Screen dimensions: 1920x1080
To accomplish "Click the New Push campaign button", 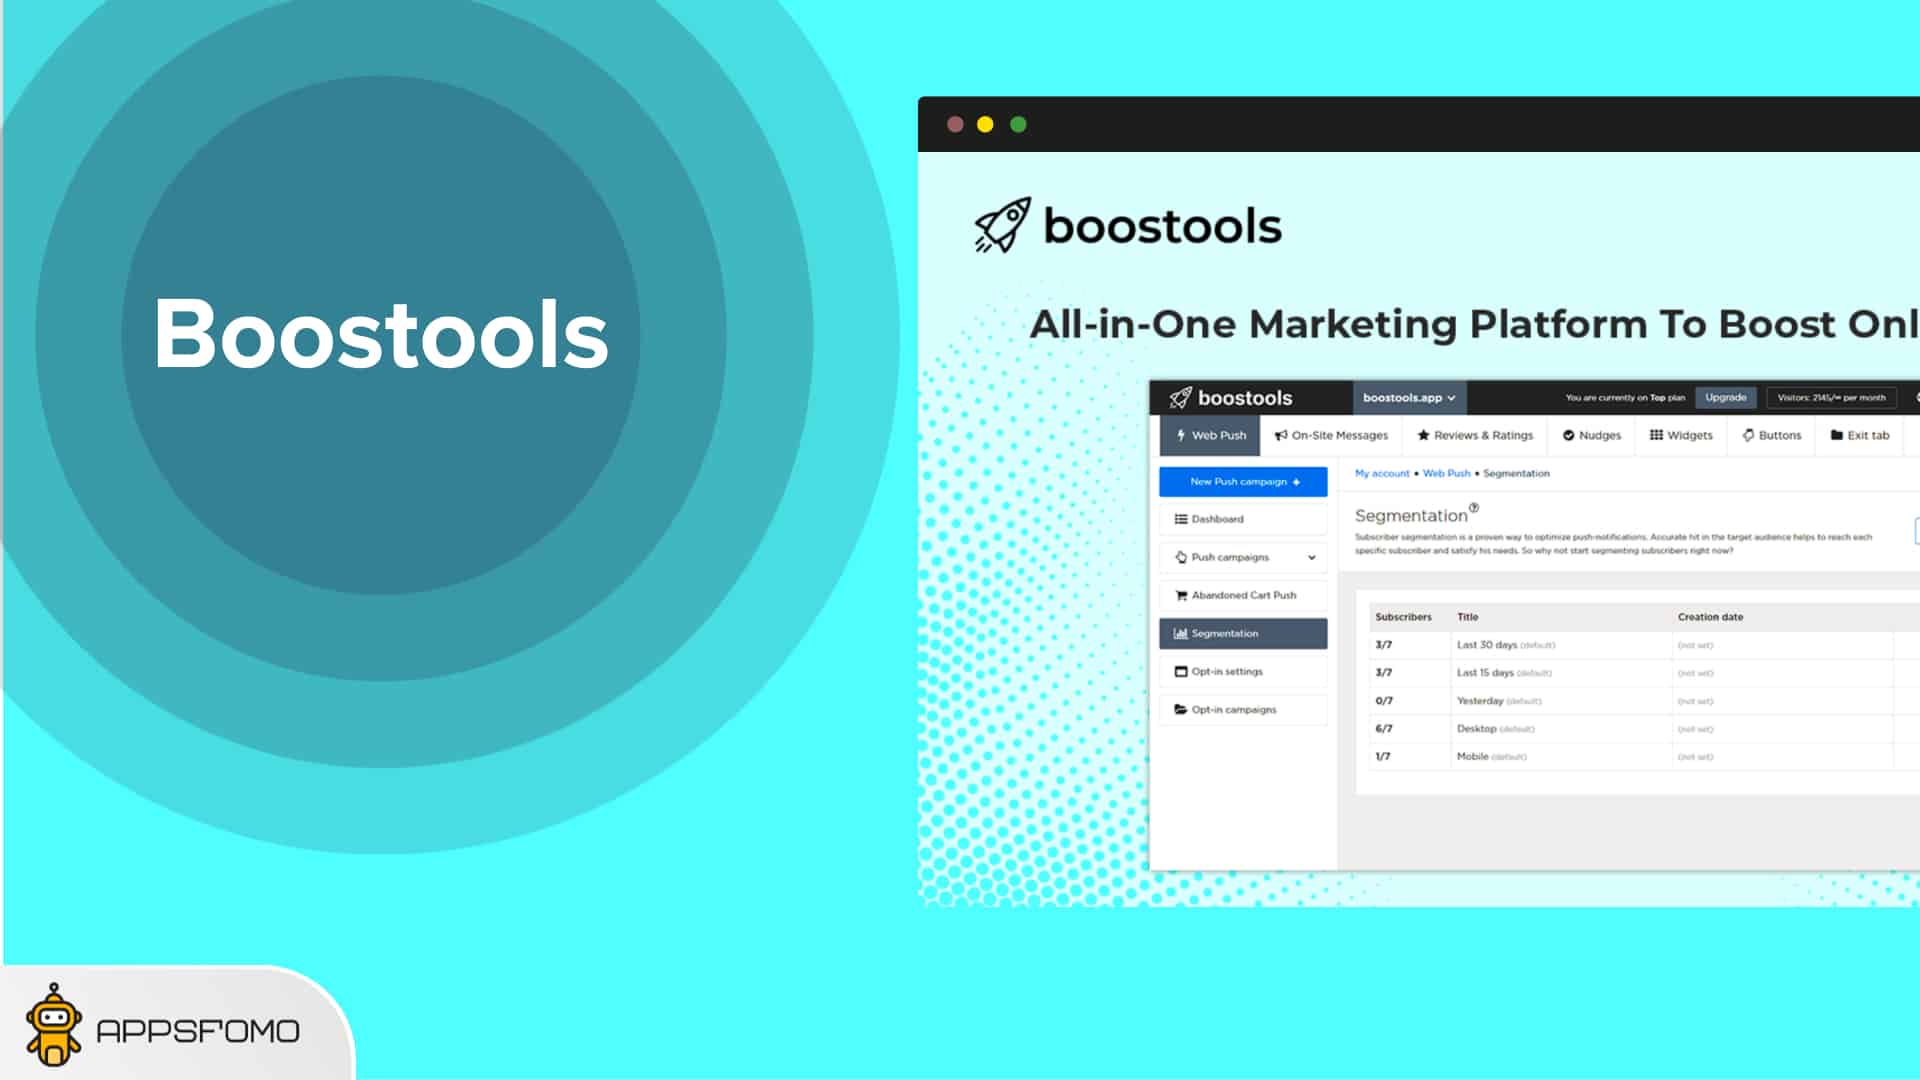I will [1243, 482].
